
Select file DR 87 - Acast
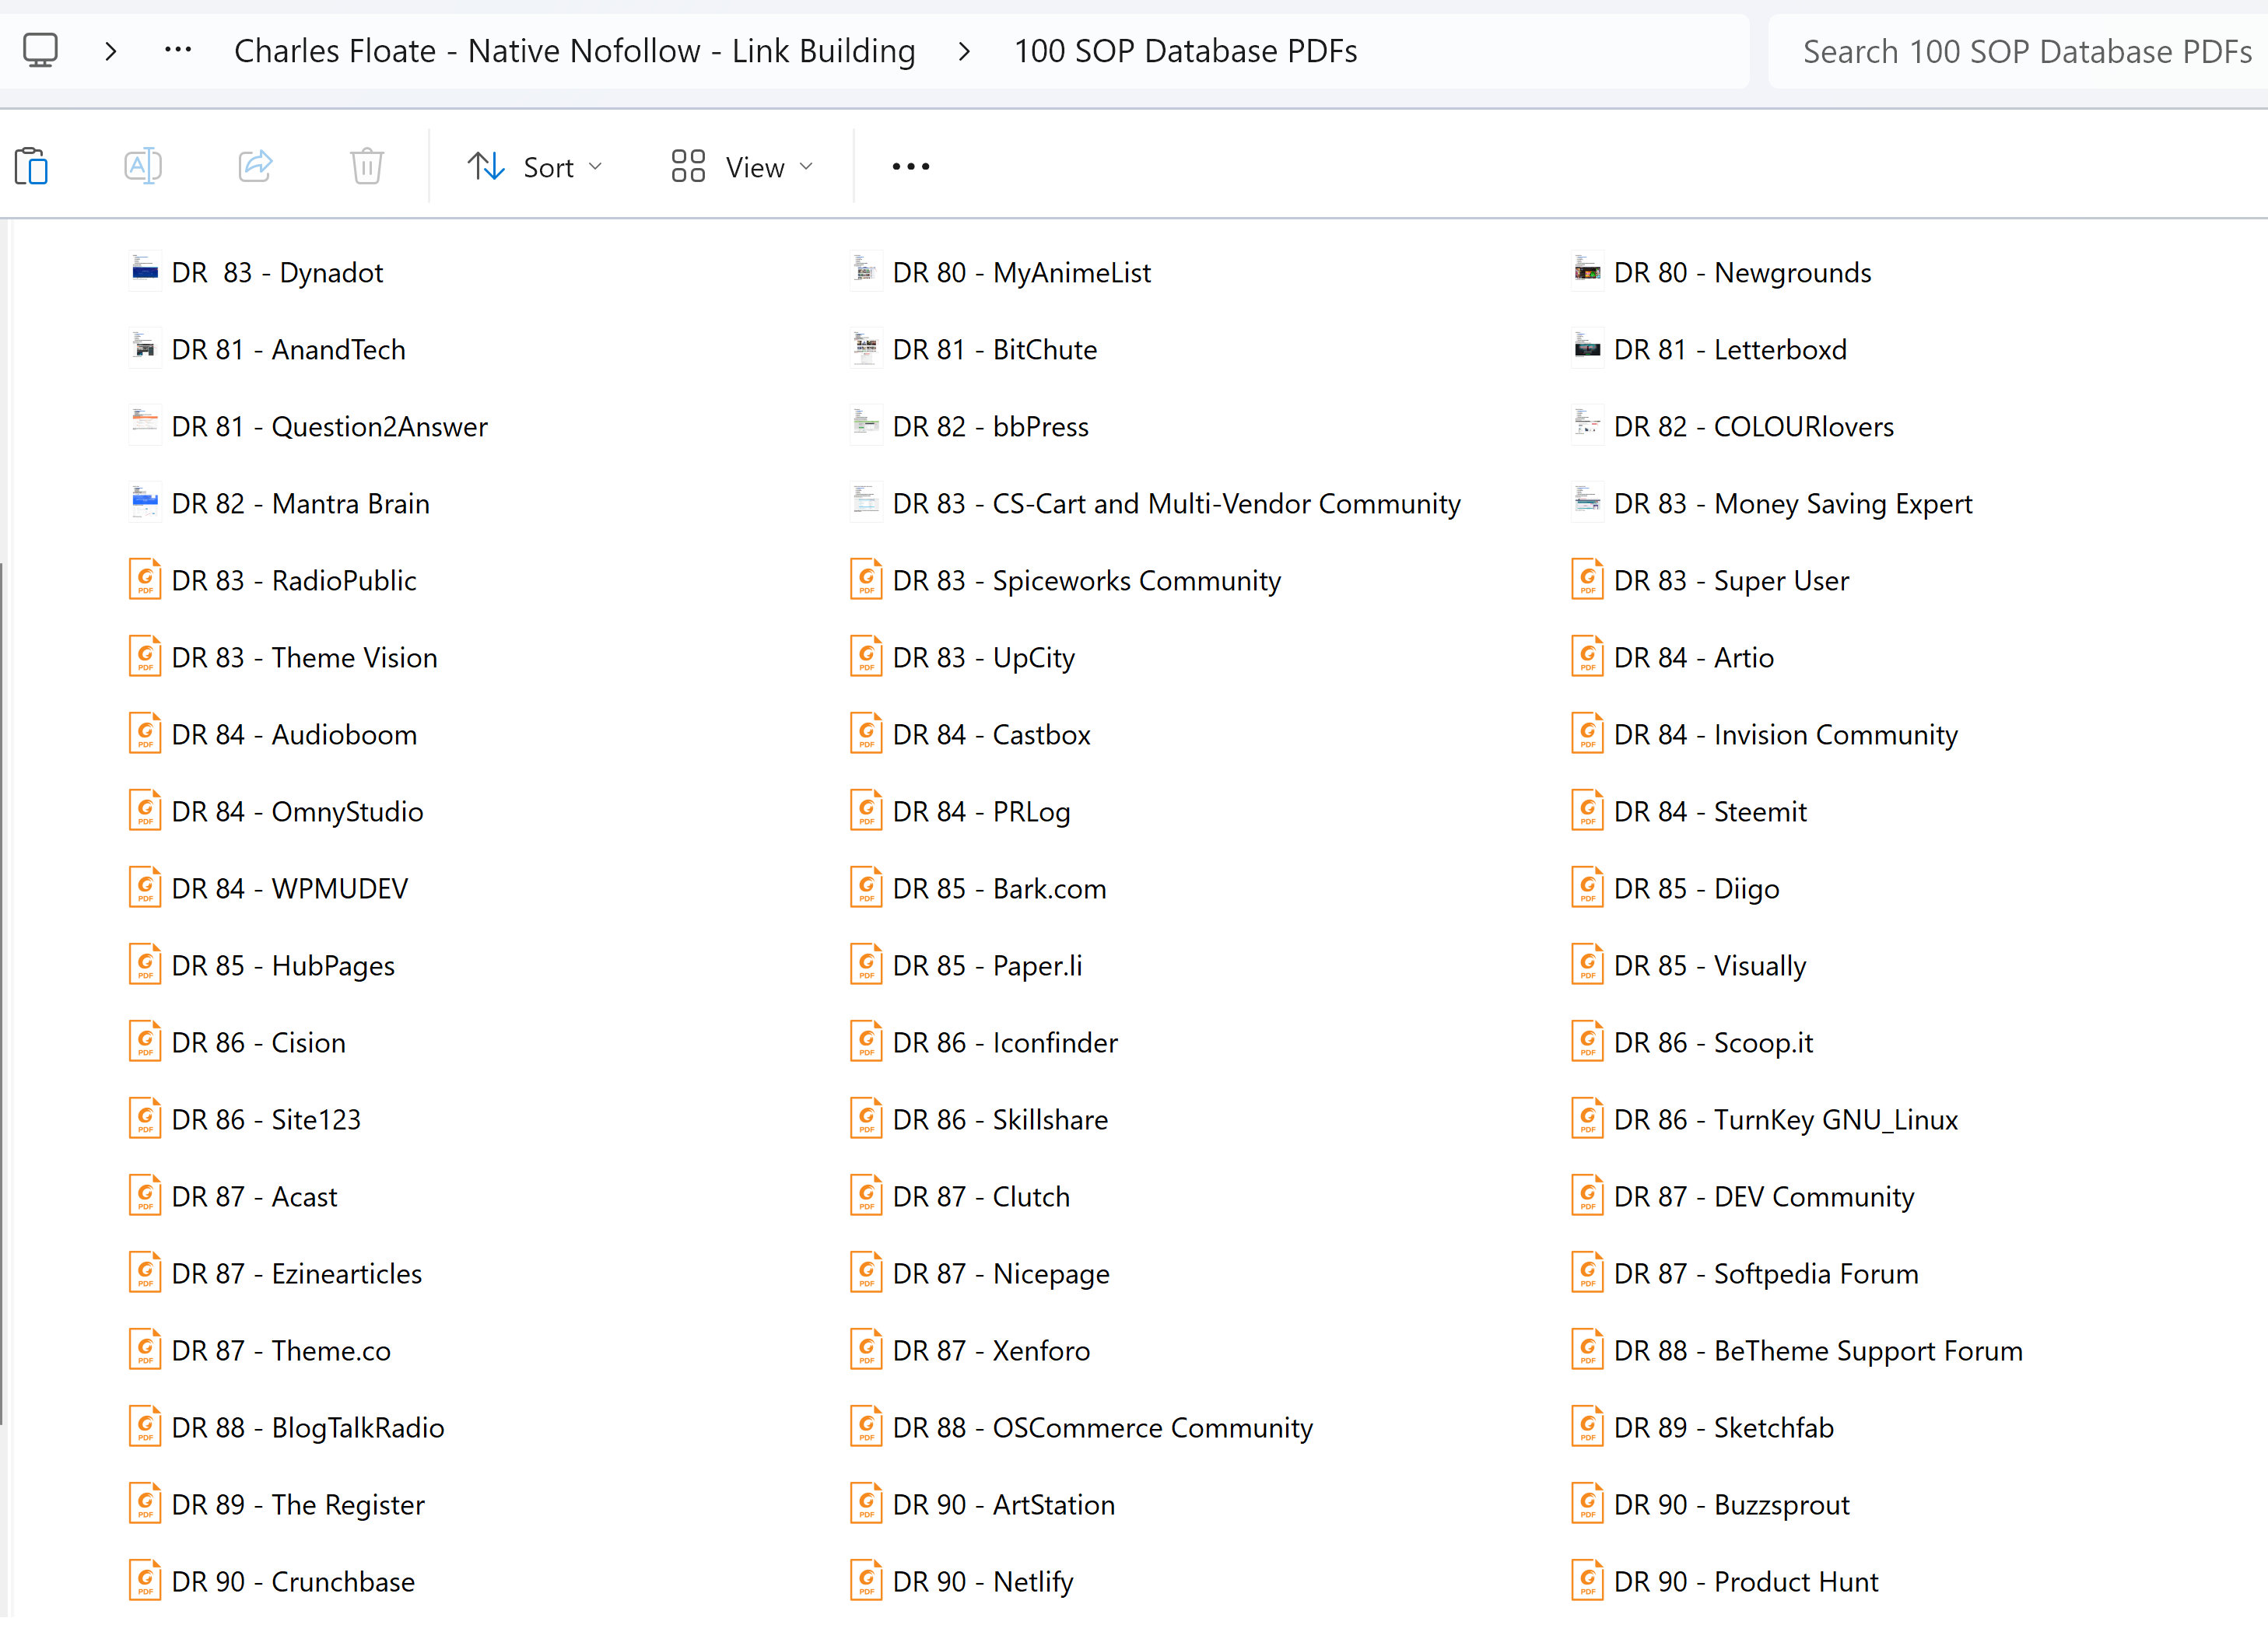point(234,1196)
